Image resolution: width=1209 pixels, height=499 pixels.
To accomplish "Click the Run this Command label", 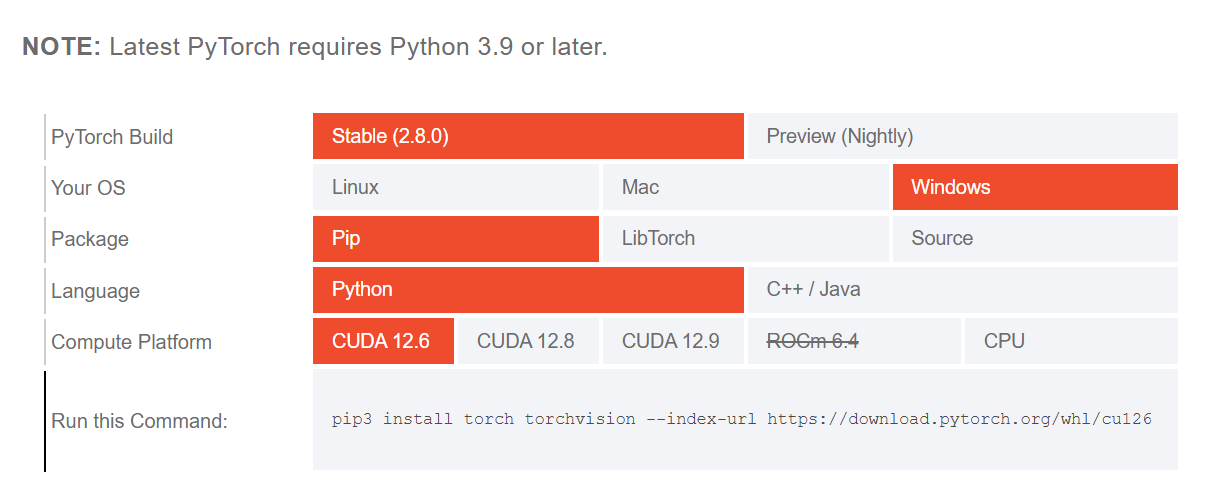I will coord(139,421).
